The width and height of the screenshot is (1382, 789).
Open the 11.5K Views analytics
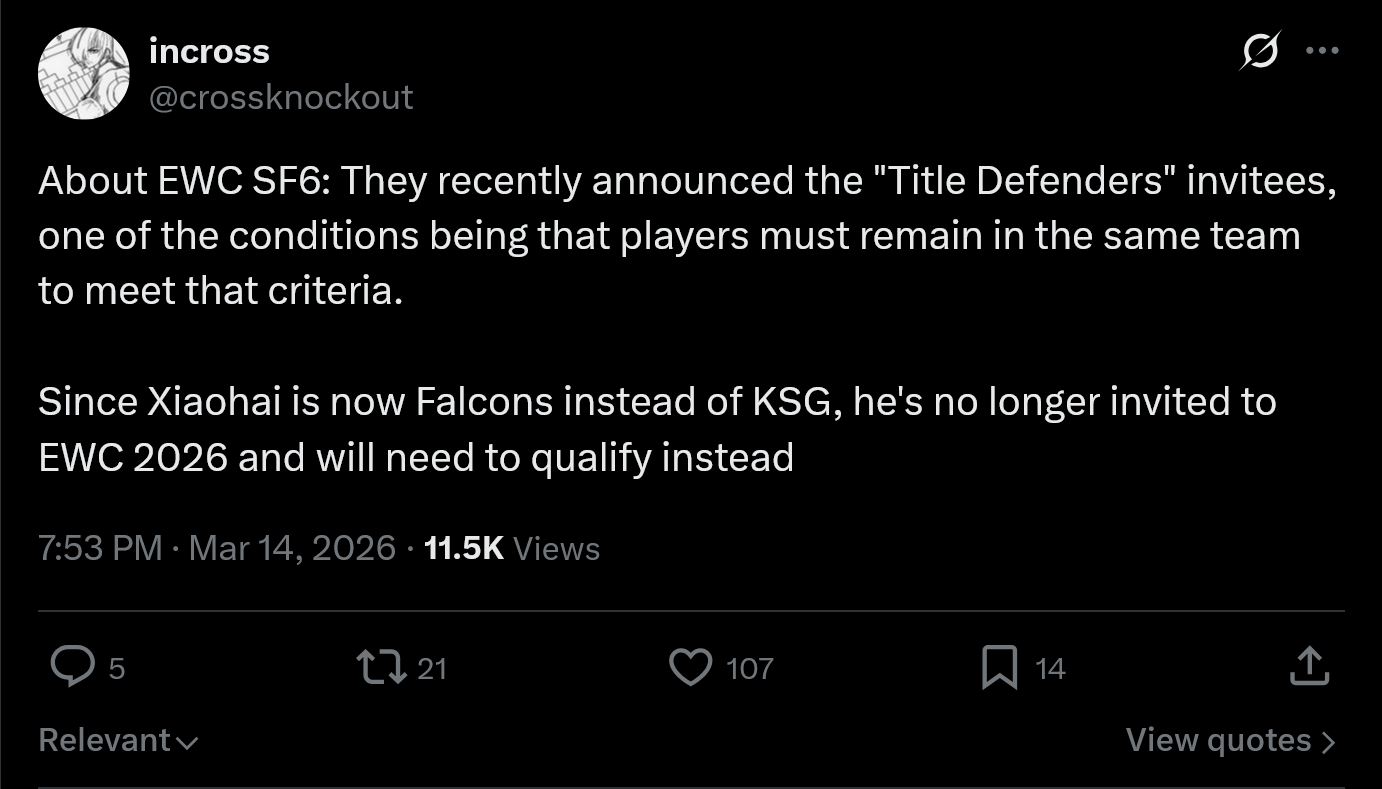(512, 548)
